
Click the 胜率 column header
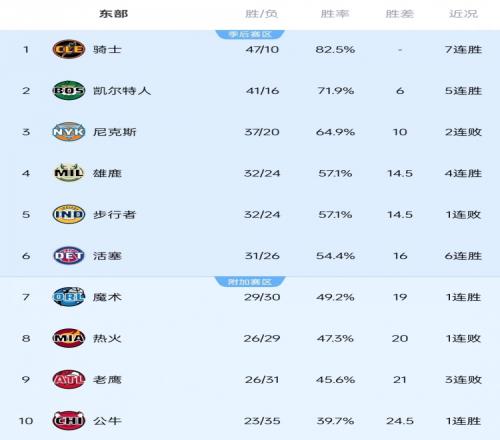(335, 14)
